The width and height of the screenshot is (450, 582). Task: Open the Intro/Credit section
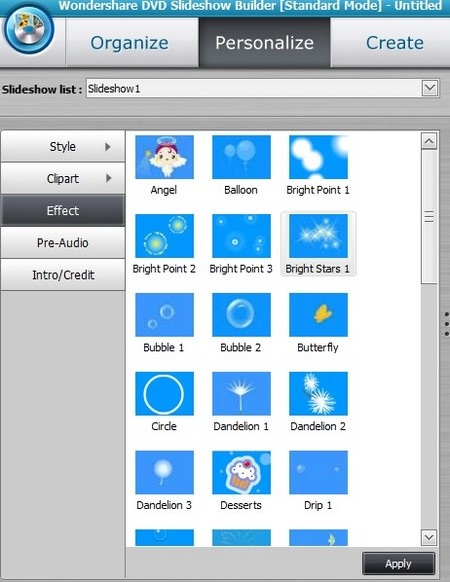[x=63, y=275]
